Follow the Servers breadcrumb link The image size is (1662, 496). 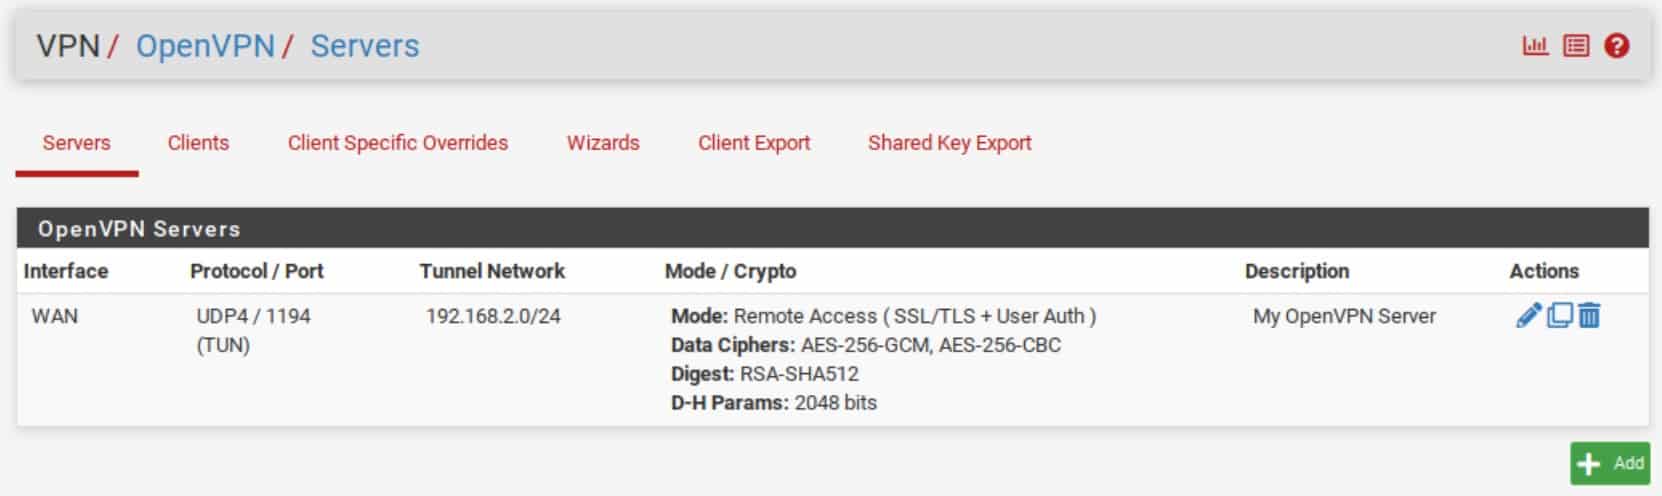coord(365,46)
